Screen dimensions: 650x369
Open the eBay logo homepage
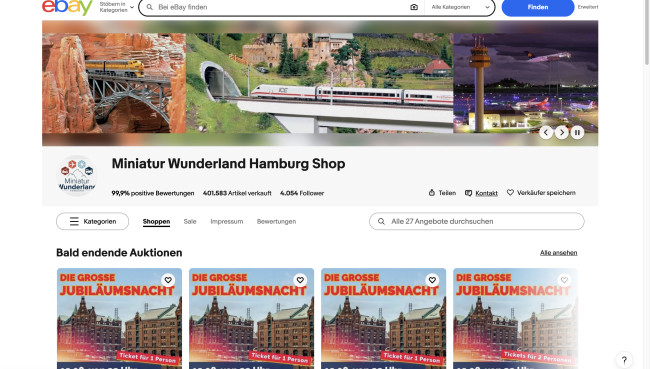pos(68,7)
